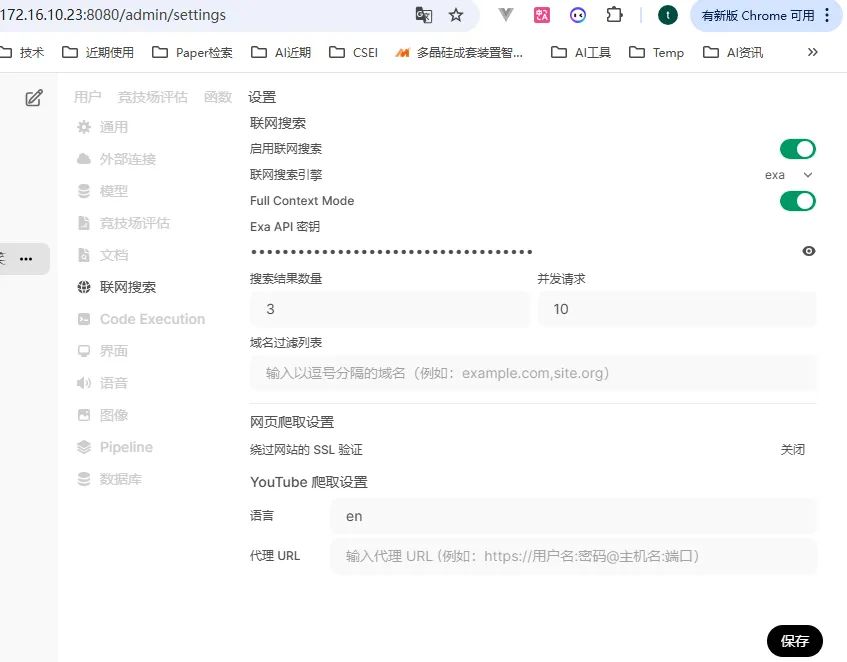Viewport: 847px width, 662px height.
Task: Open 通用 settings with gear icon
Action: (x=103, y=127)
